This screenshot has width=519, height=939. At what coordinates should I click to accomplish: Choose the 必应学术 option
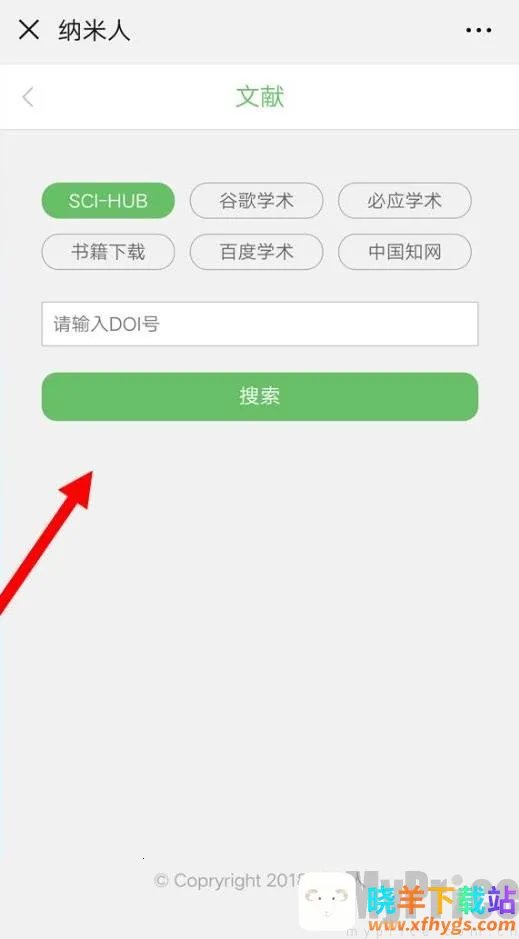click(405, 201)
